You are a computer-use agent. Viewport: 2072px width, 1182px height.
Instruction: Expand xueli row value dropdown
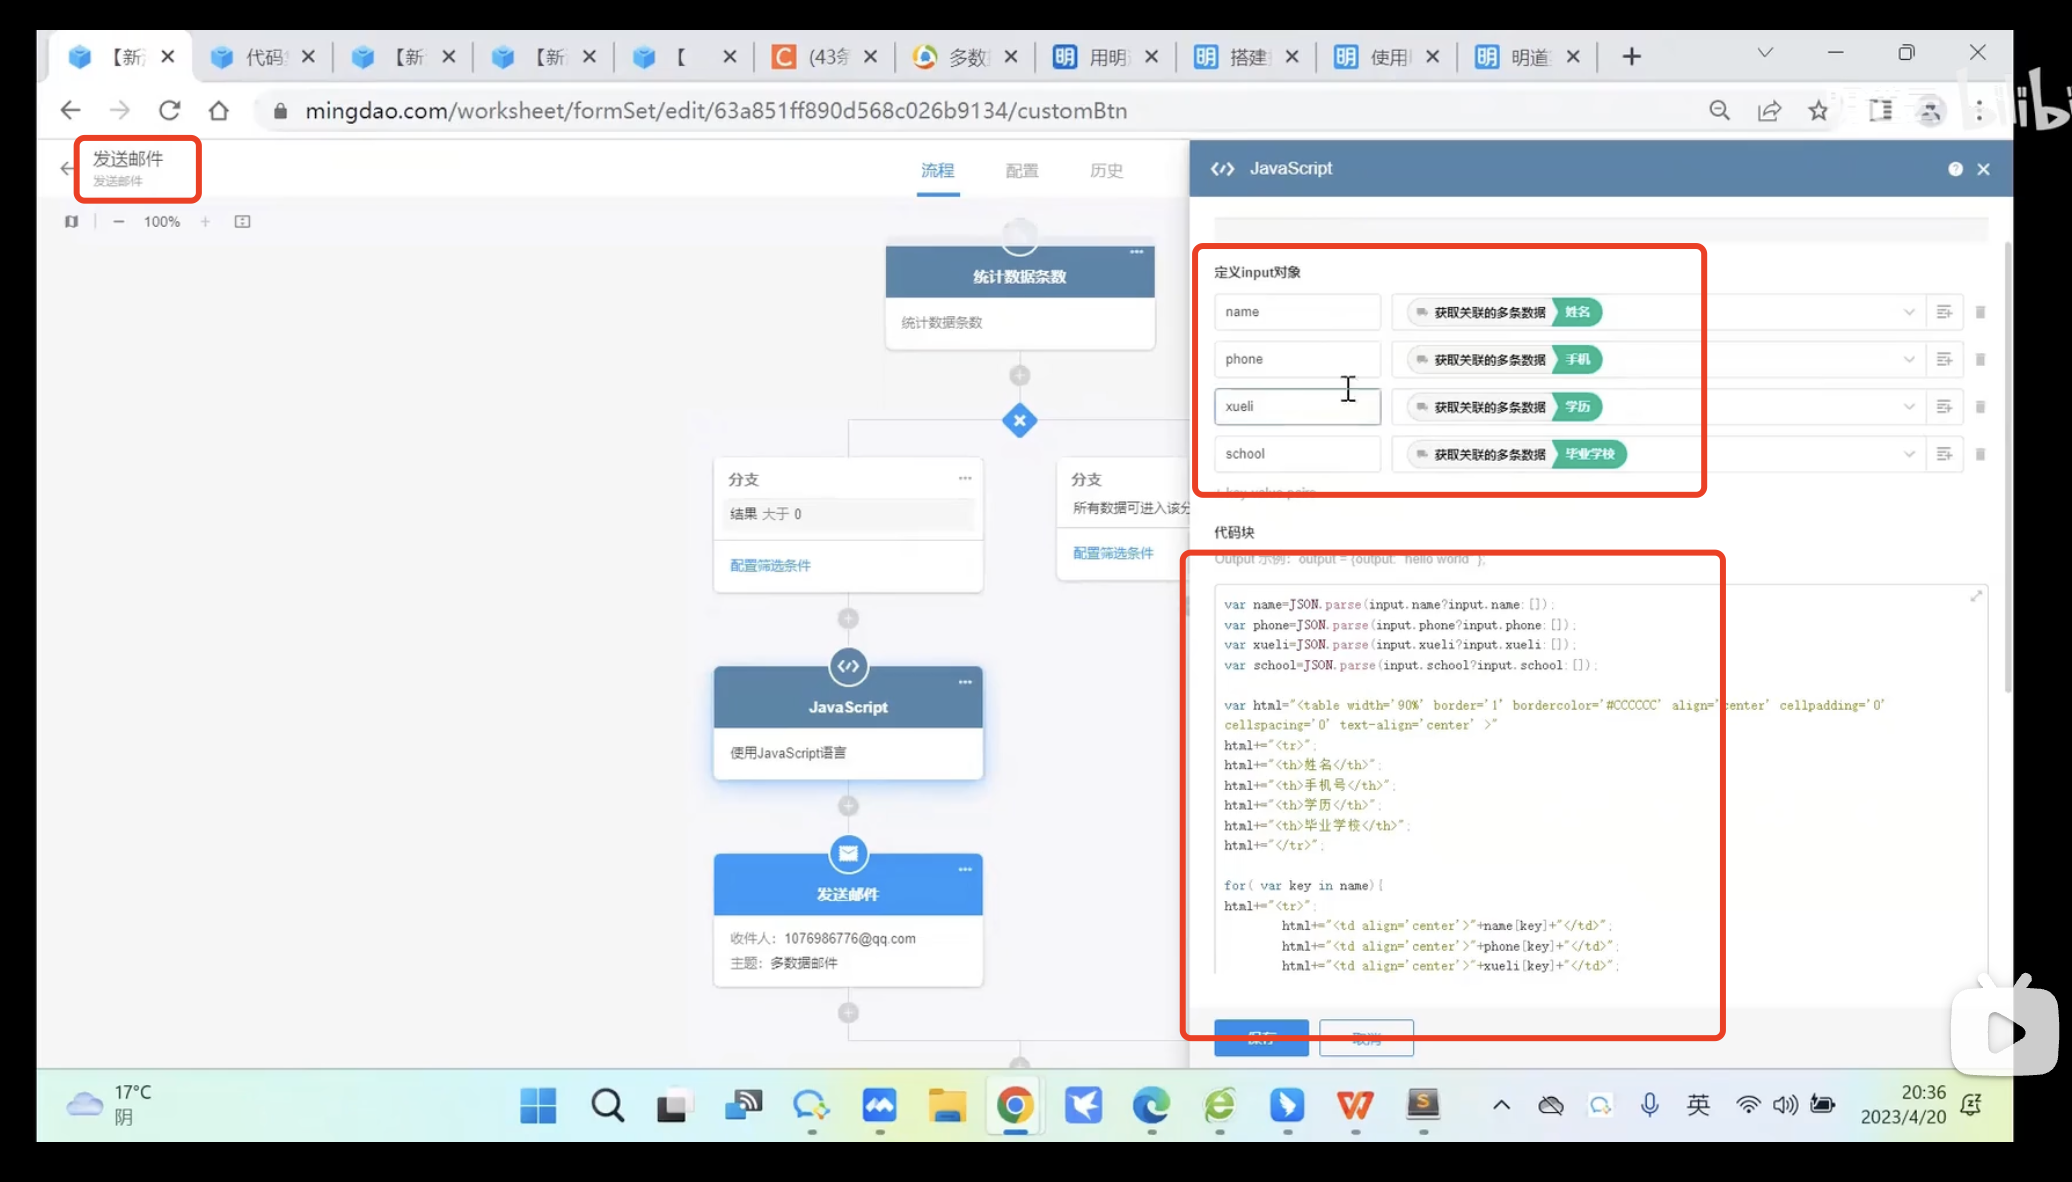pyautogui.click(x=1908, y=407)
